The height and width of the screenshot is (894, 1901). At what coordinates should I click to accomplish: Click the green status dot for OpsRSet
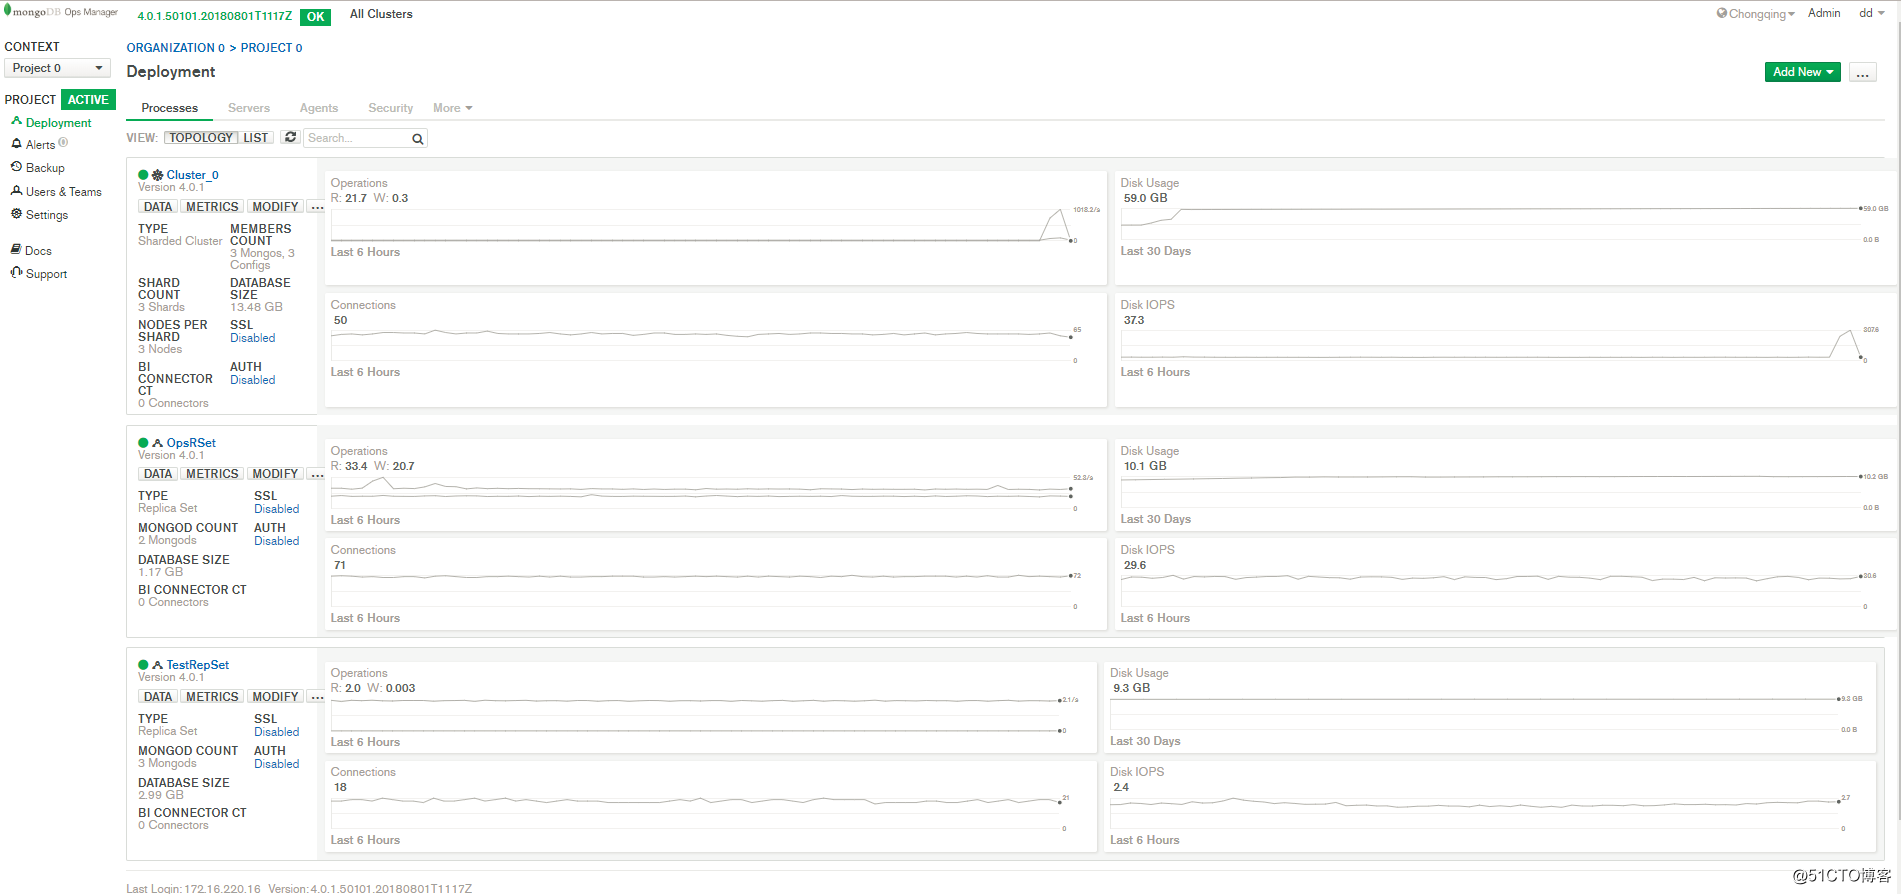pos(143,443)
